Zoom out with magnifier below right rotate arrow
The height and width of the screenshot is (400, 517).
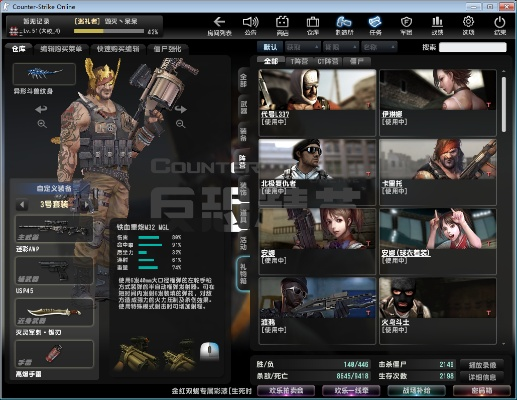[x=180, y=124]
